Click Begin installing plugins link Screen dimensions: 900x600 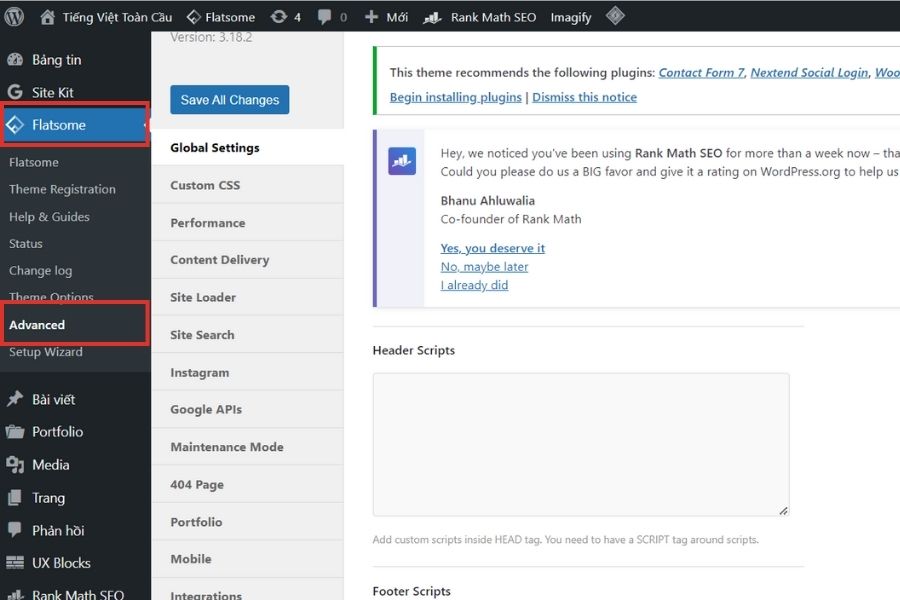click(455, 97)
